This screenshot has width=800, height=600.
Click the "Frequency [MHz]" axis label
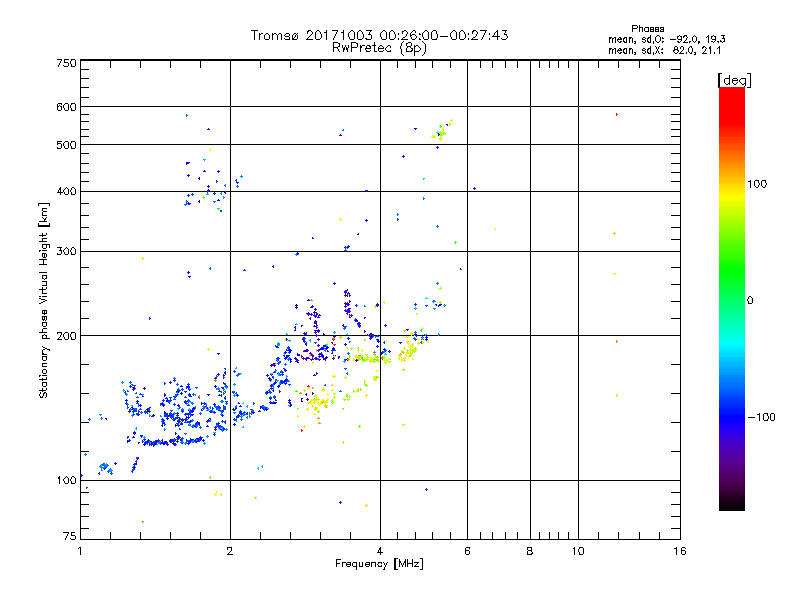[x=379, y=563]
